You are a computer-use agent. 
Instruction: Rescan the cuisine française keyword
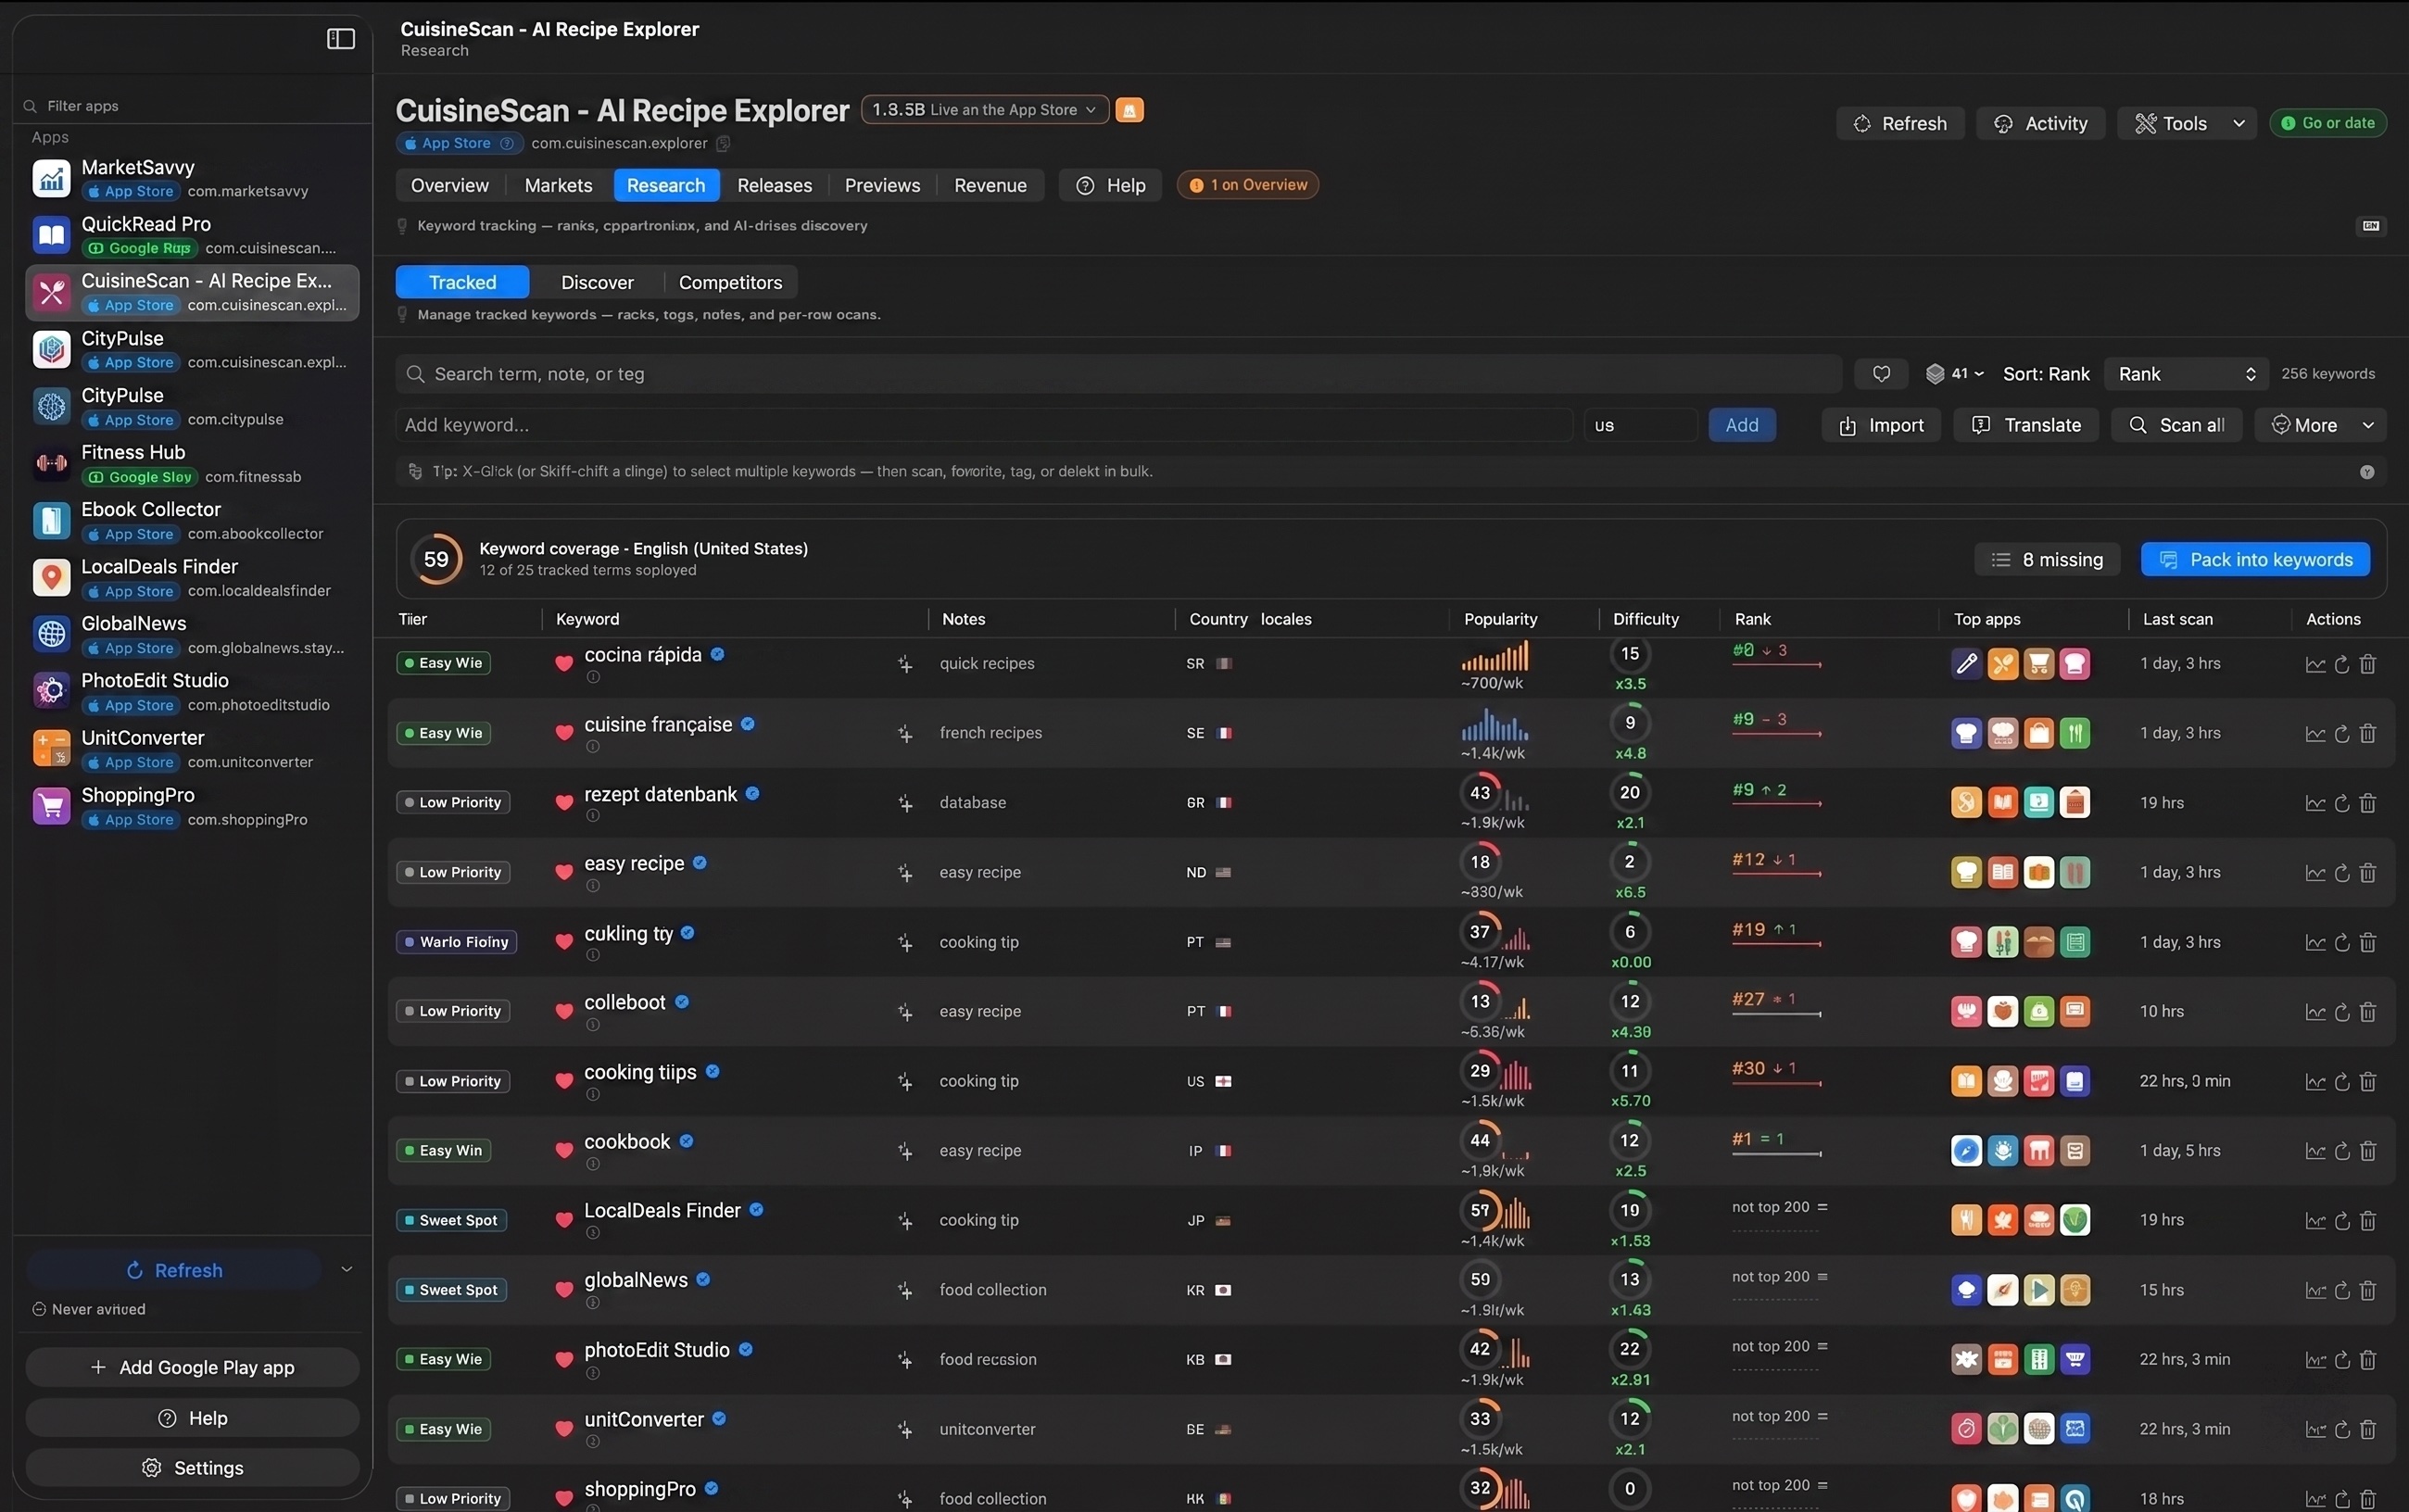2341,734
